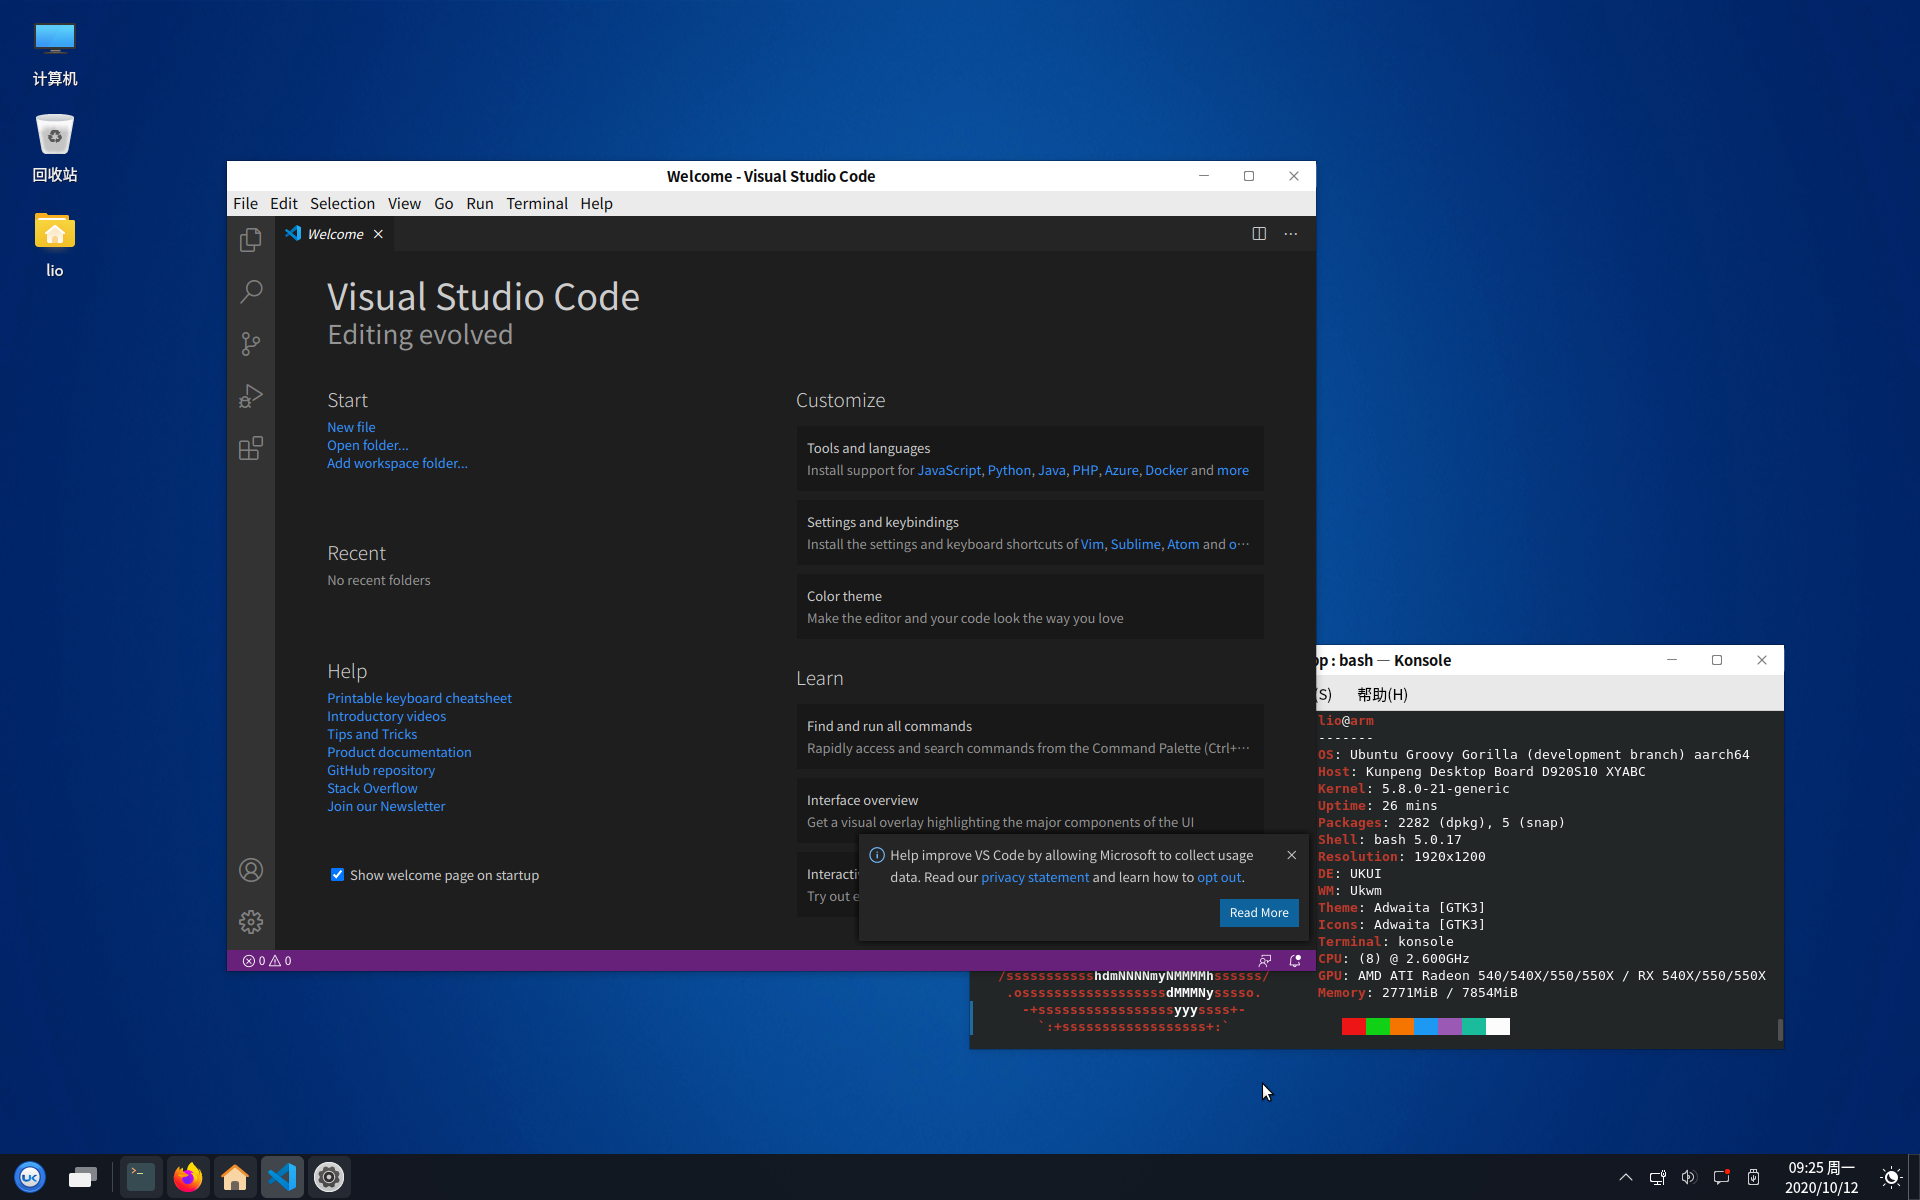Screen dimensions: 1920x1200
Task: Click the split editor right icon
Action: coord(1259,234)
